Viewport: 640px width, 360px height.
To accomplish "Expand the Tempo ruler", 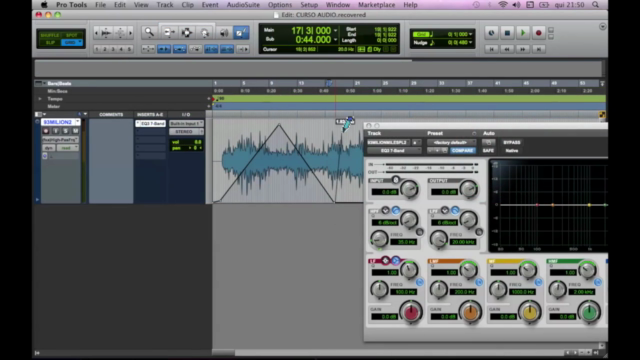I will tap(40, 99).
